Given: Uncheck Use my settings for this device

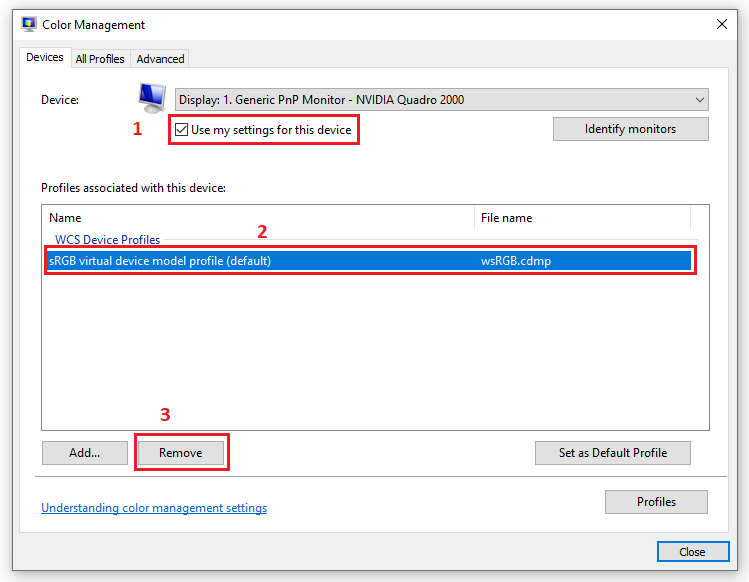Looking at the screenshot, I should [181, 130].
